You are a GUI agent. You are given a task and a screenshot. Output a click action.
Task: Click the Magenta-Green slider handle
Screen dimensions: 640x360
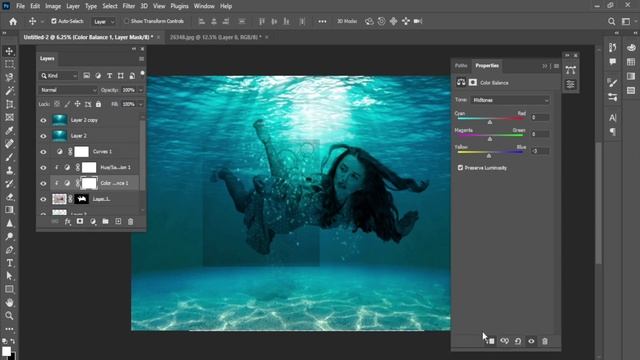490,139
